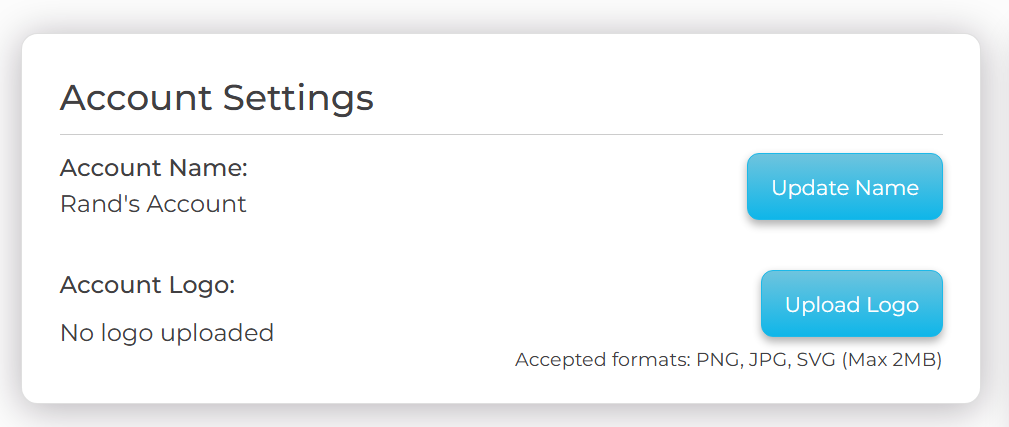This screenshot has width=1009, height=427.
Task: Click "PNG" in the accepted formats note
Action: click(x=717, y=360)
